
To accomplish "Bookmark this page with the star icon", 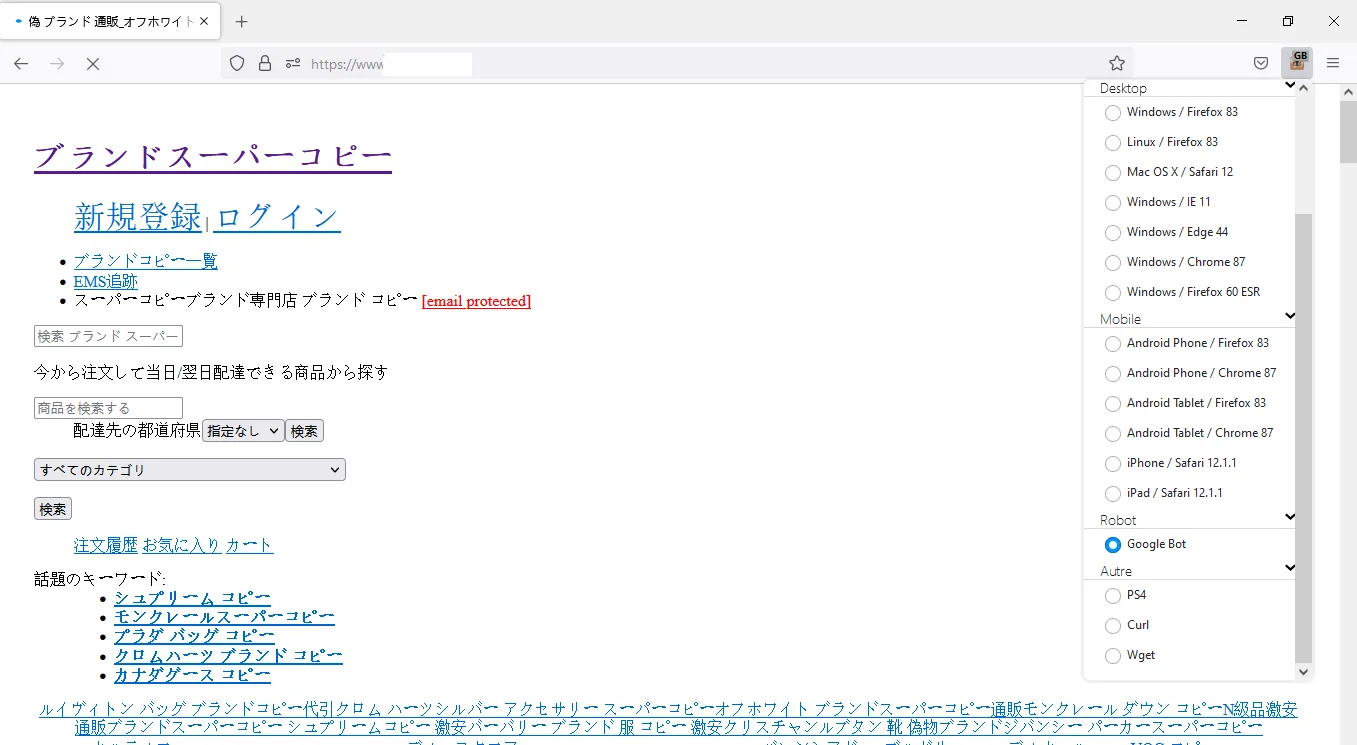I will [1117, 63].
